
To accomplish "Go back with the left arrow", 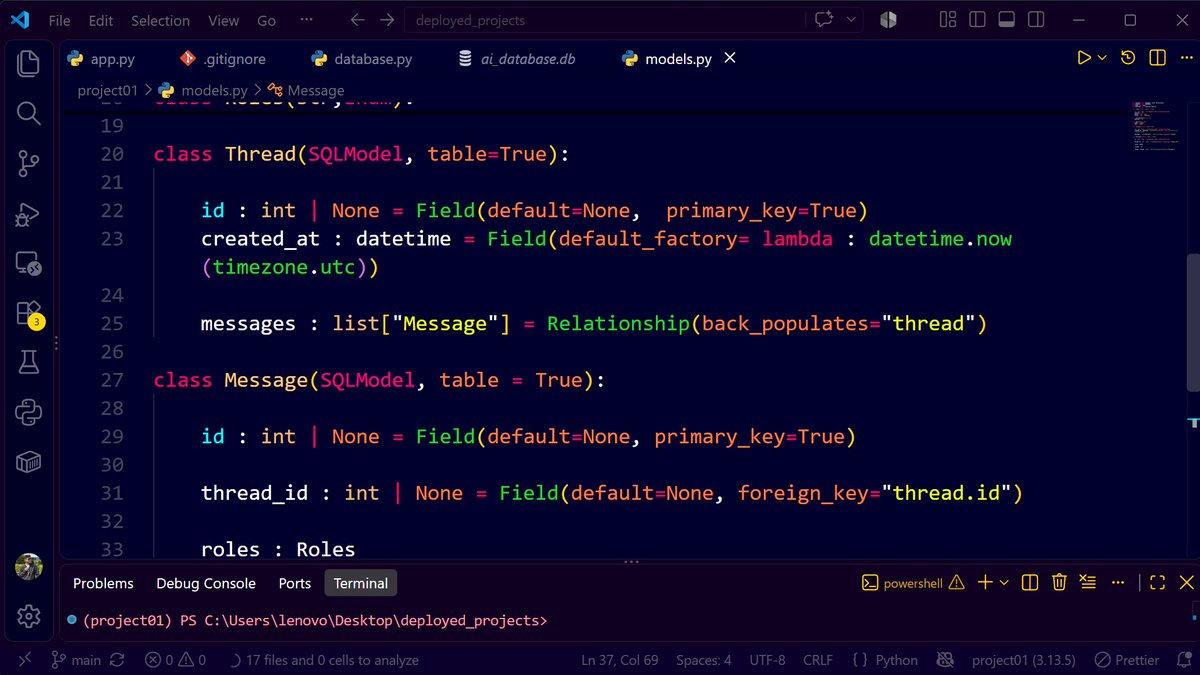I will pos(358,20).
